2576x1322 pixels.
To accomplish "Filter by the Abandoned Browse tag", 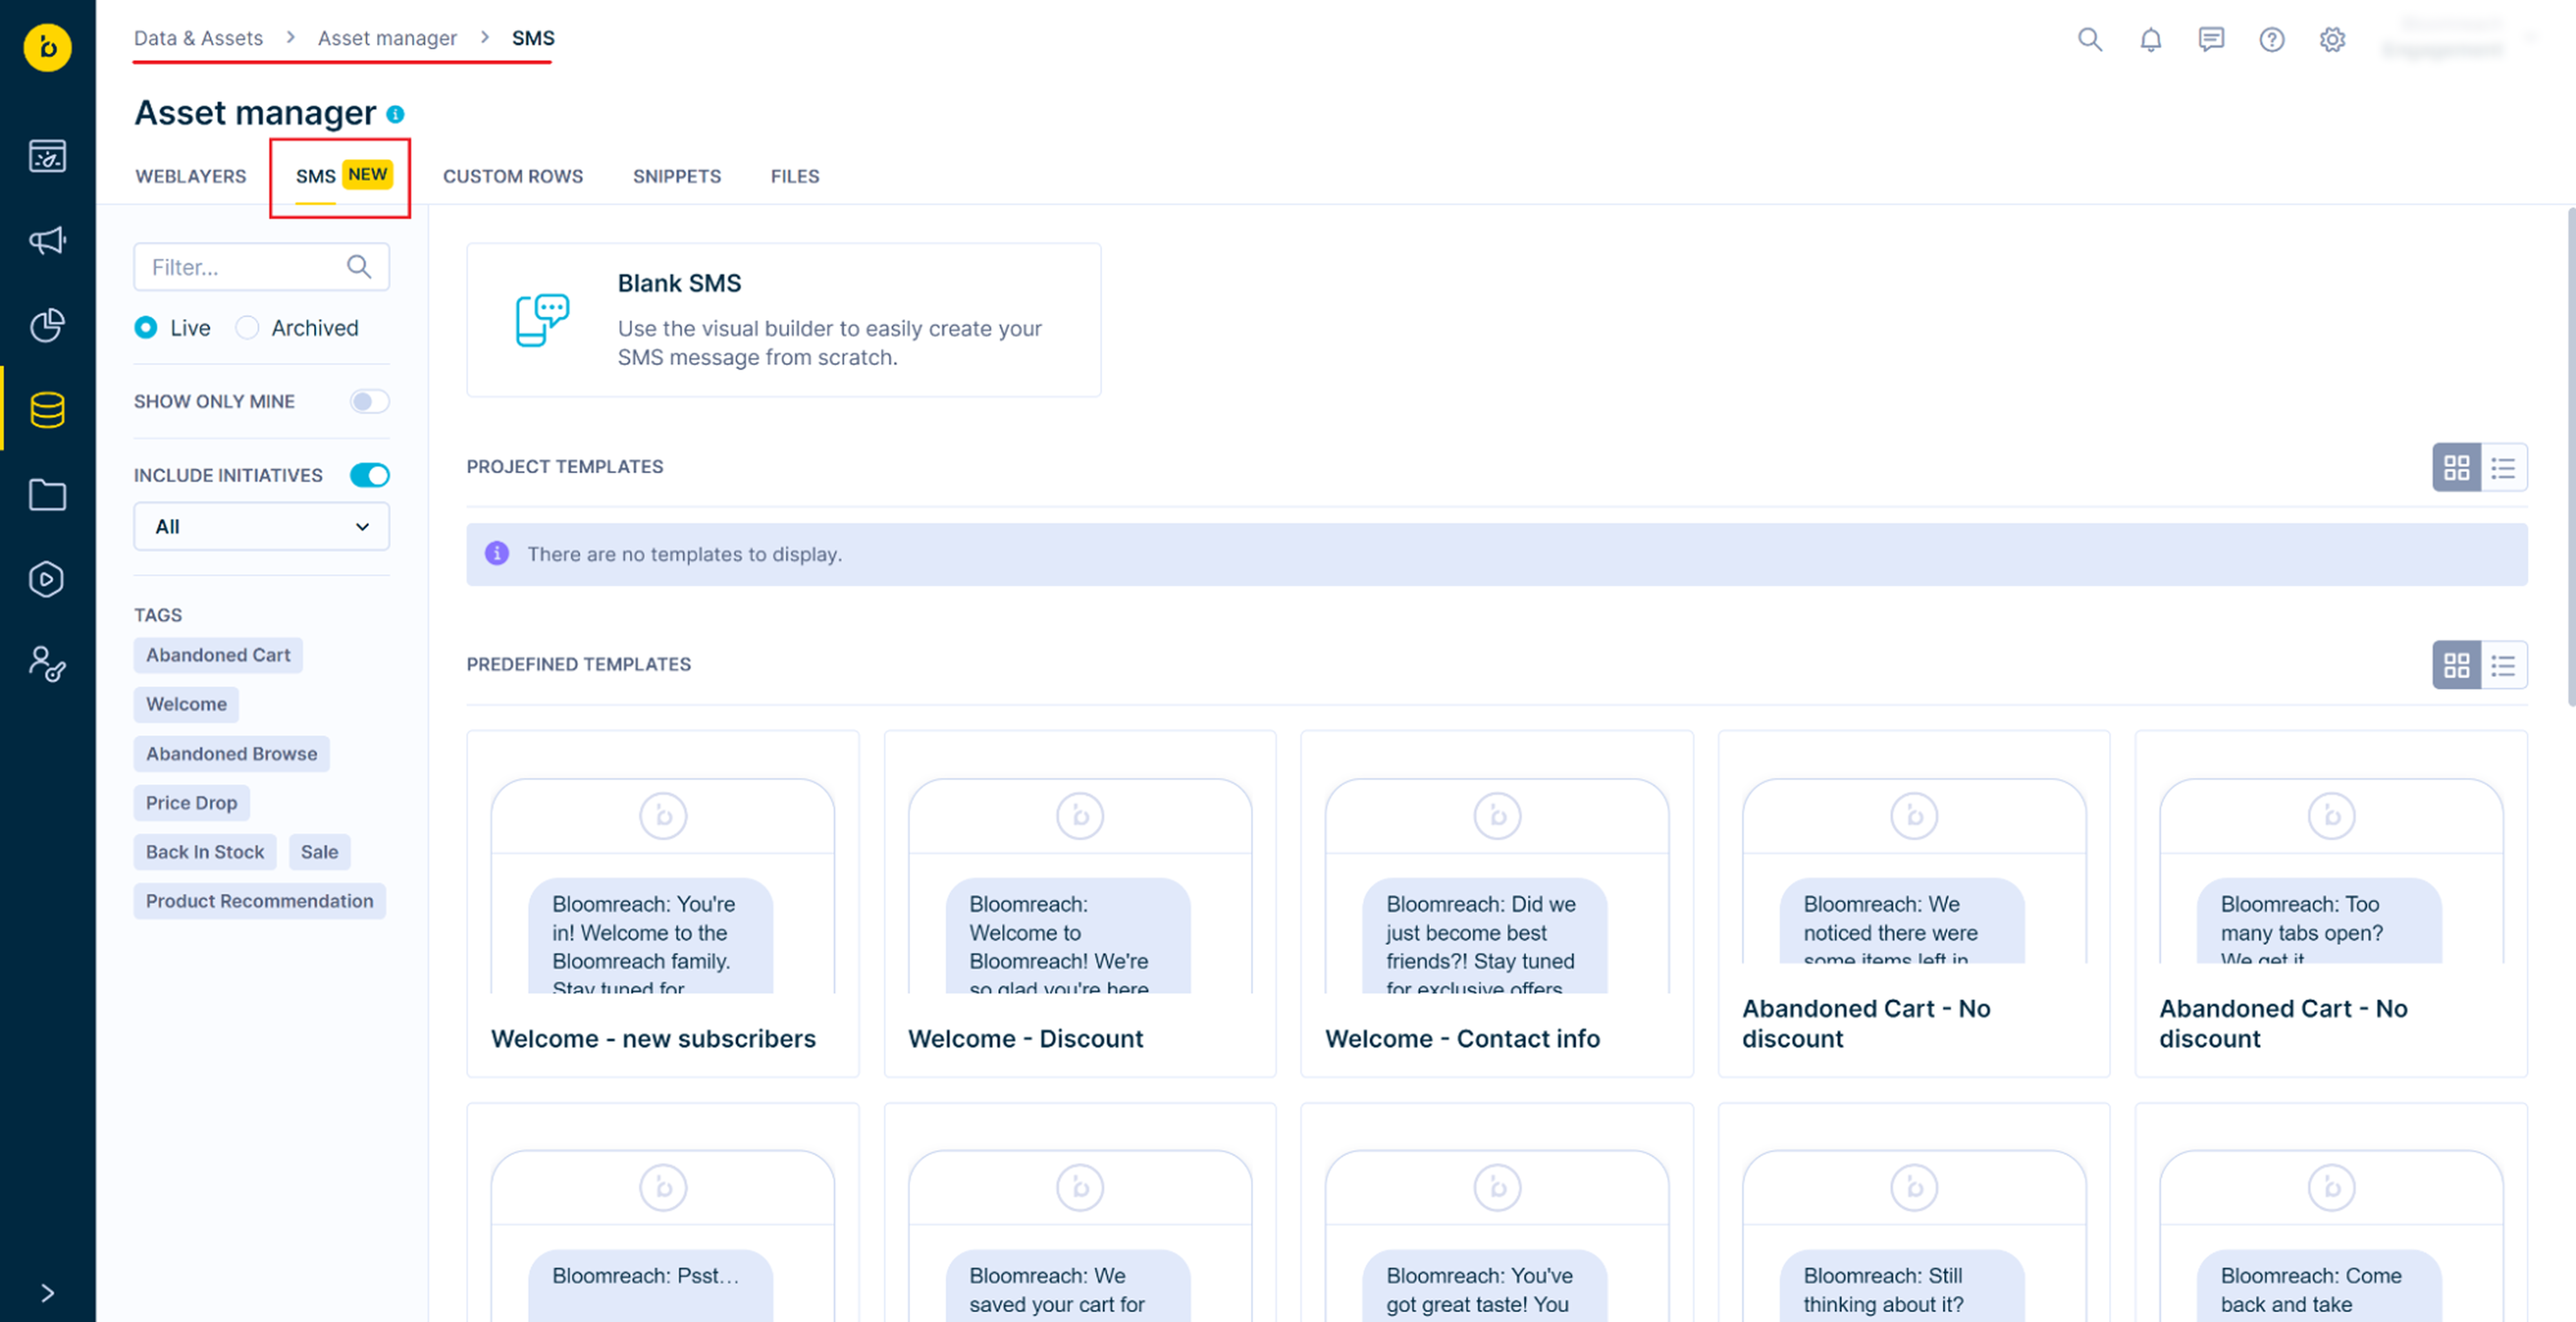I will coord(231,754).
